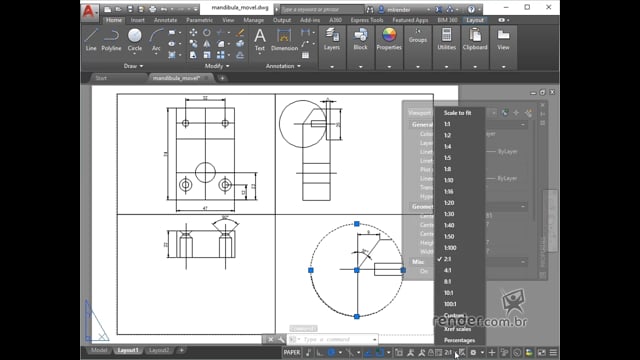Activate the Move tool in Modify panel
The width and height of the screenshot is (640, 360).
click(x=193, y=32)
